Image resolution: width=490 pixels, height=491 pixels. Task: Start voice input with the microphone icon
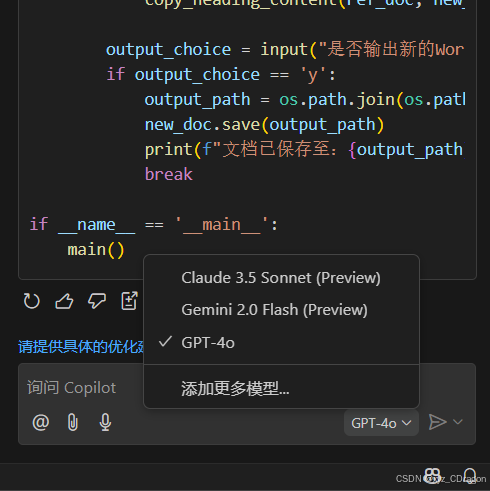(105, 422)
